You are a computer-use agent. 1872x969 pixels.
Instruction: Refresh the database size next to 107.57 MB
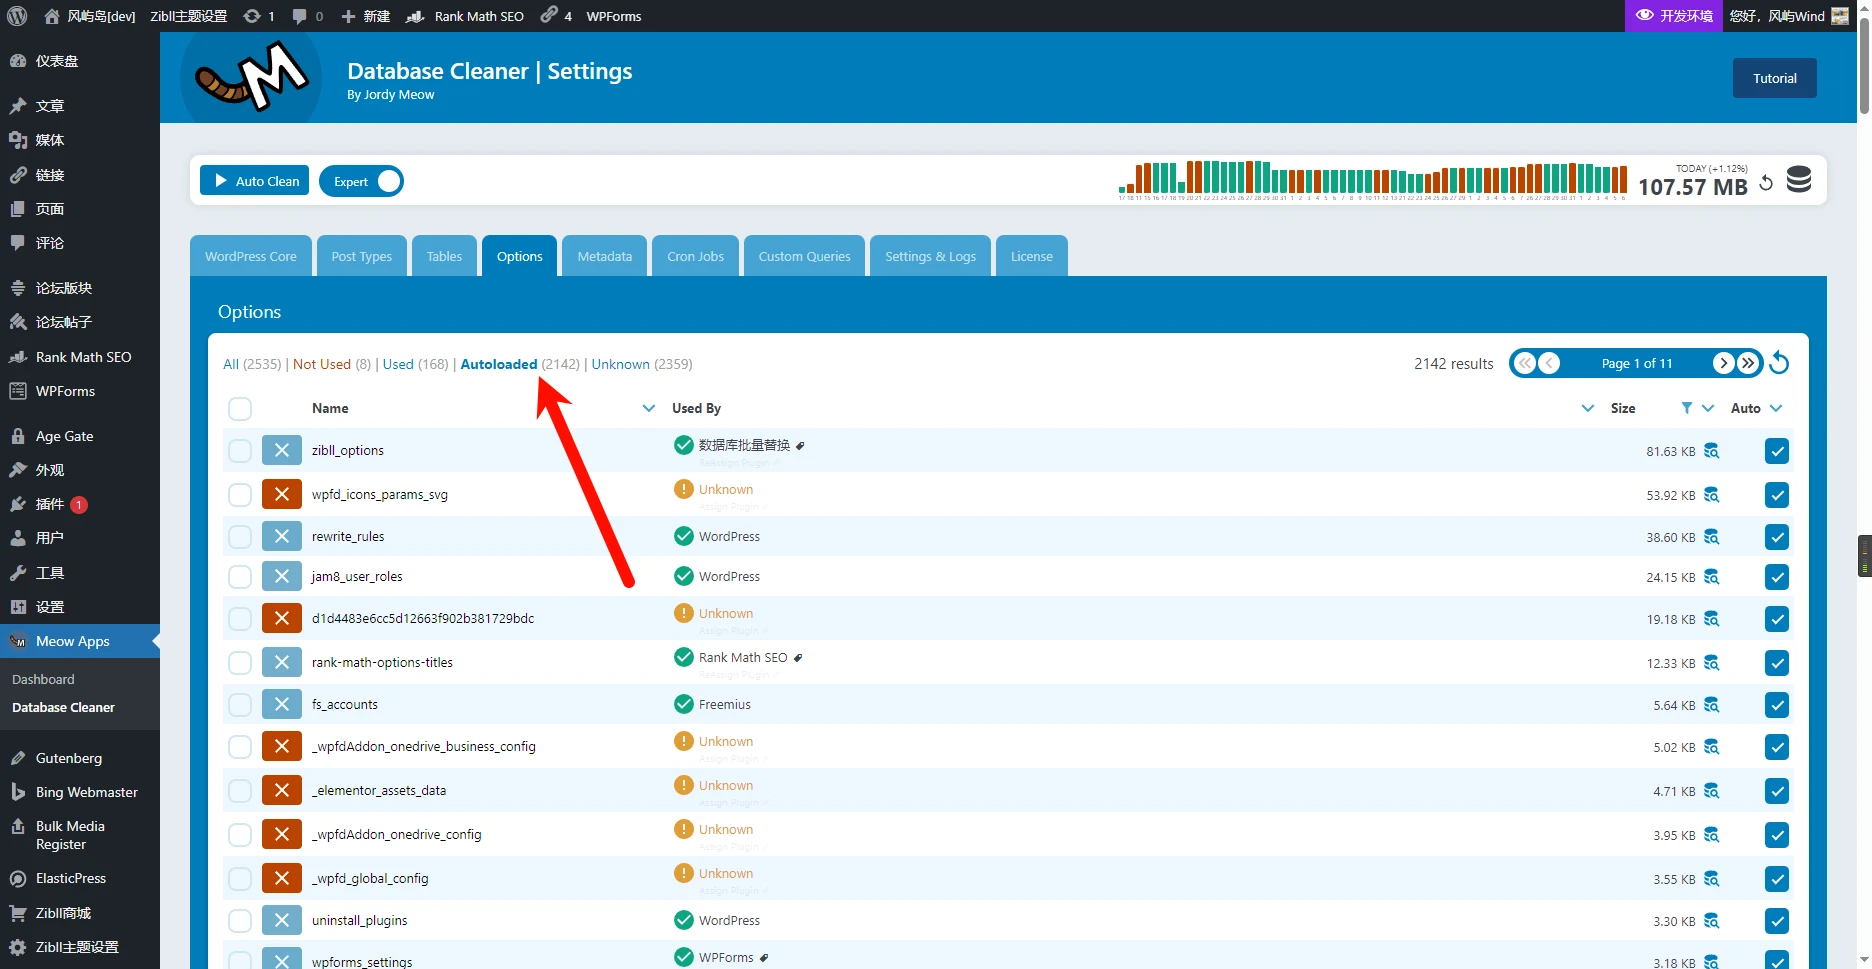[x=1766, y=183]
